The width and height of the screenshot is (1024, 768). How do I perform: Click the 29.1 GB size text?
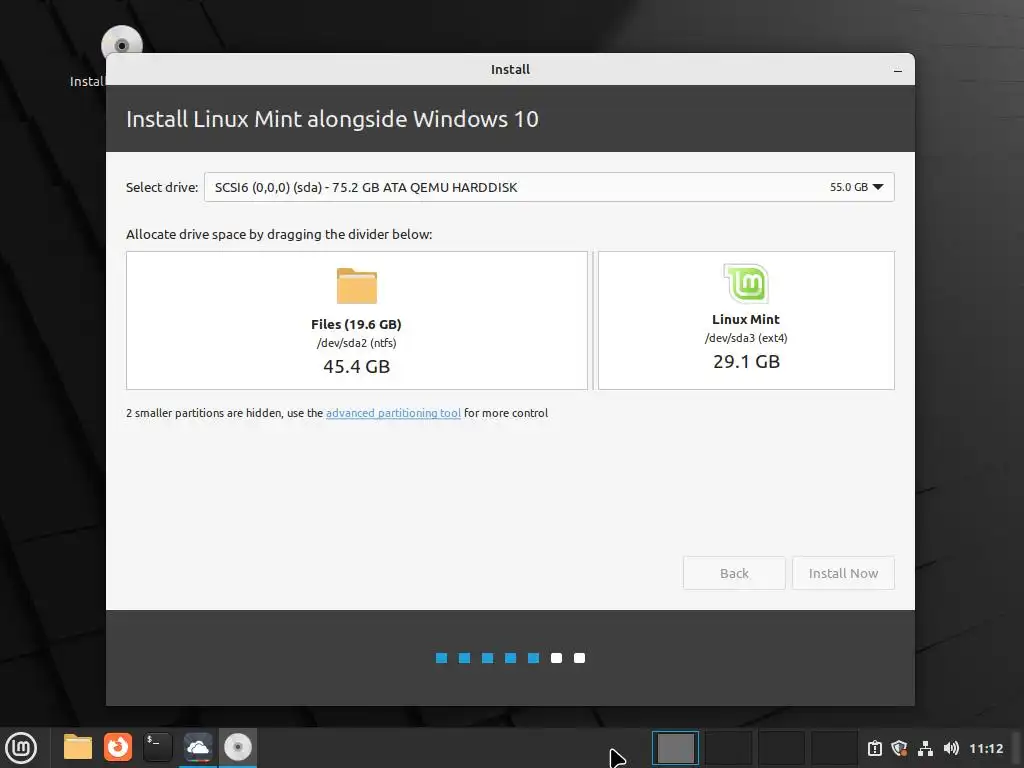click(x=746, y=361)
